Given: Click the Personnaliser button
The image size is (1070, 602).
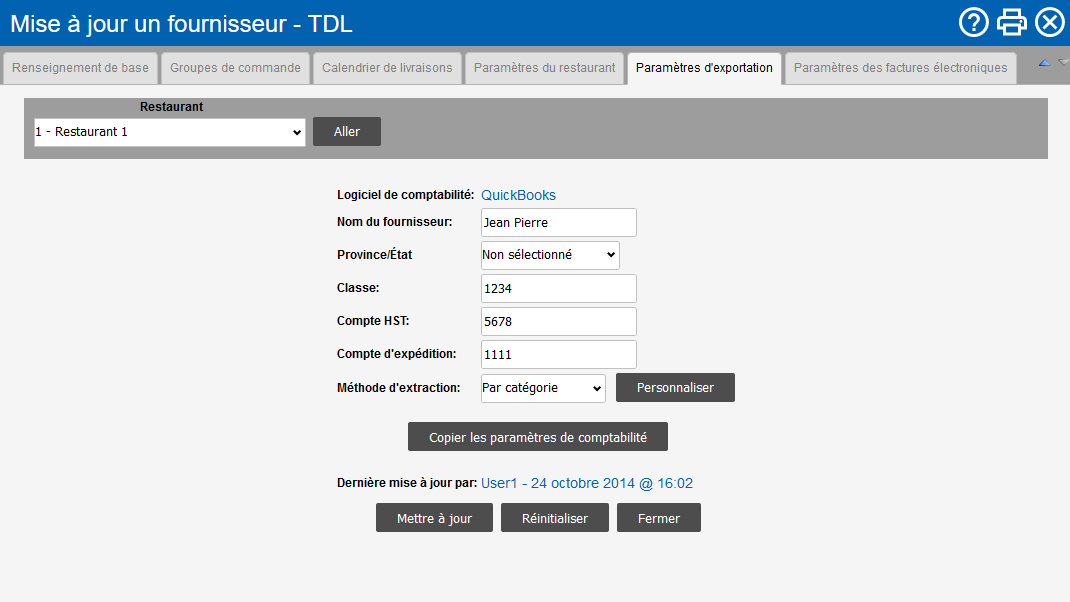Looking at the screenshot, I should tap(675, 388).
